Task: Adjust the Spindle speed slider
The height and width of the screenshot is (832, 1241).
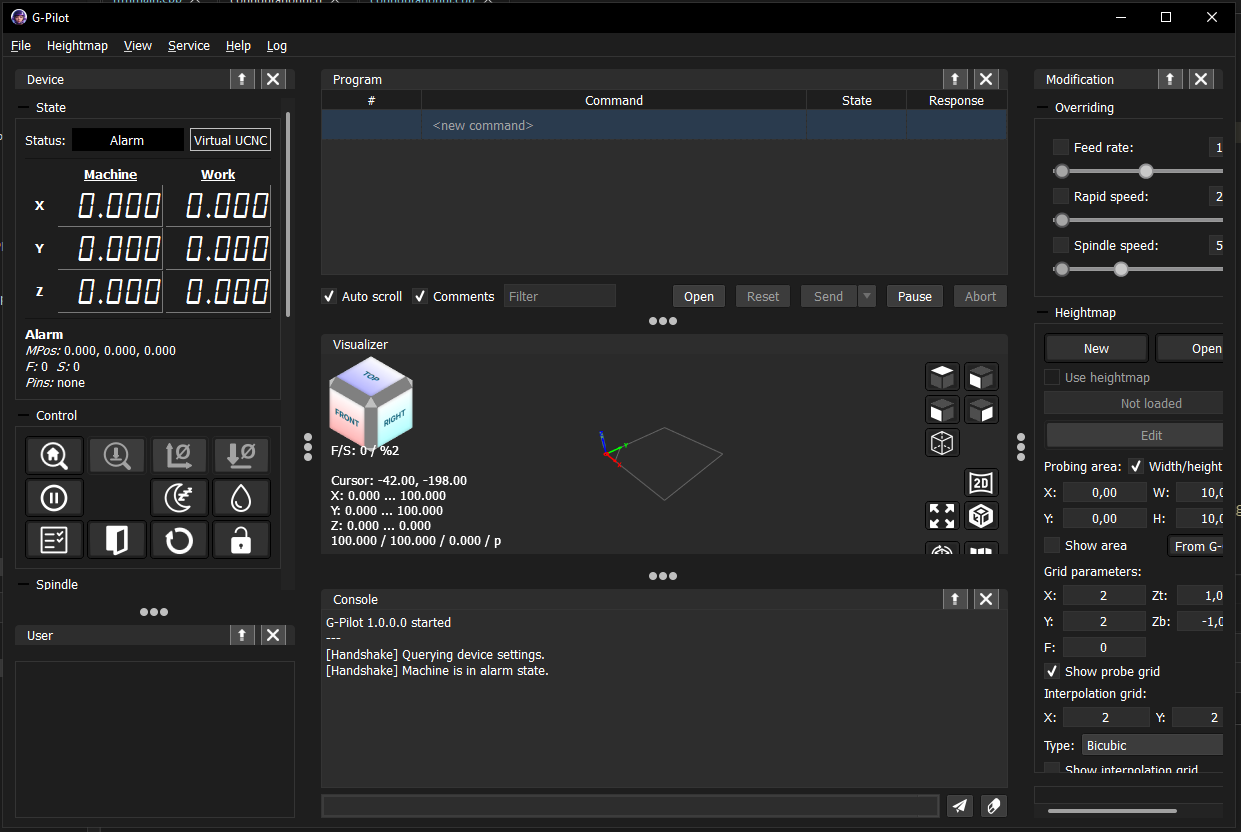Action: pos(1120,268)
